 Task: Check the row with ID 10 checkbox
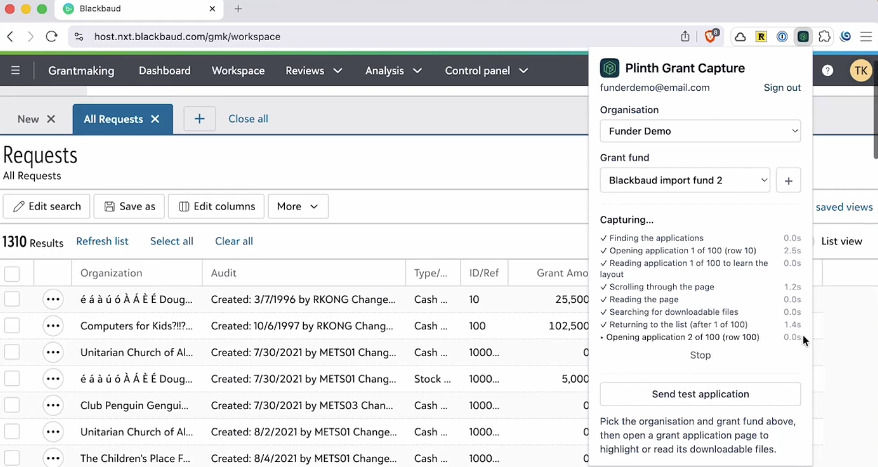point(12,300)
